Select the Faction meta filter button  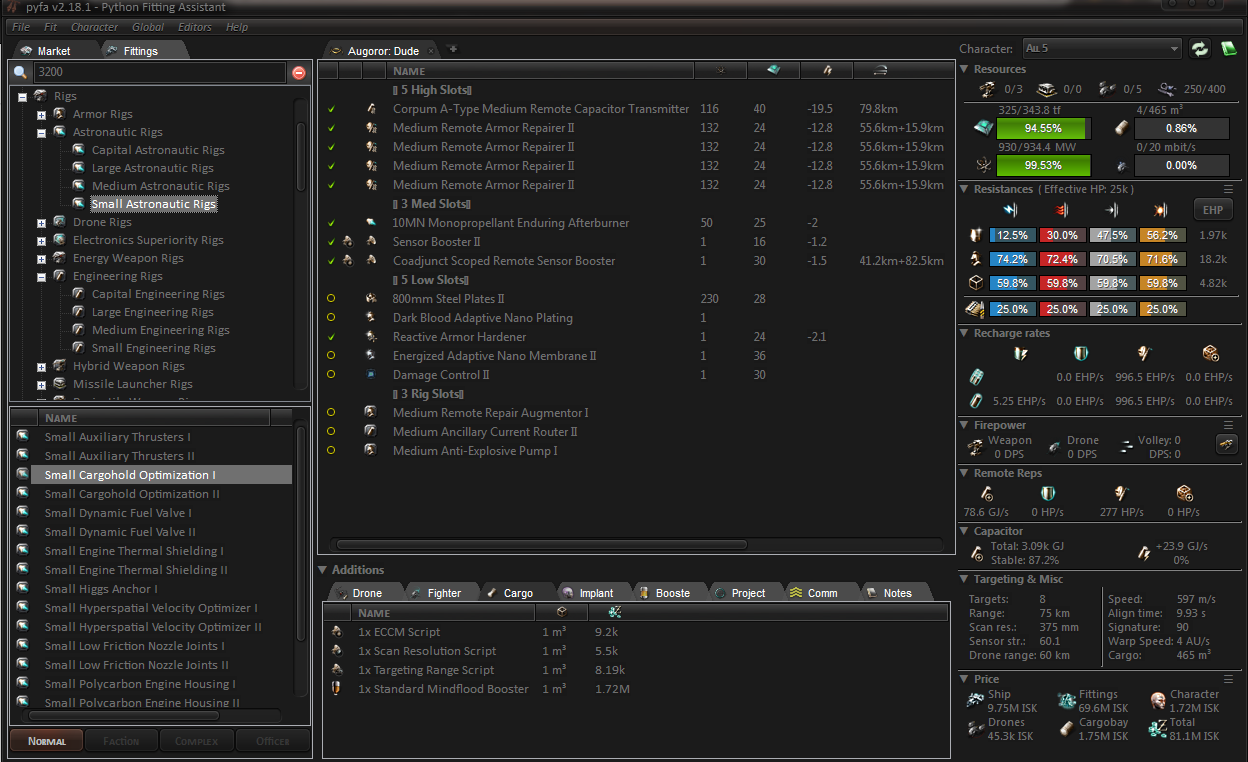pos(121,741)
